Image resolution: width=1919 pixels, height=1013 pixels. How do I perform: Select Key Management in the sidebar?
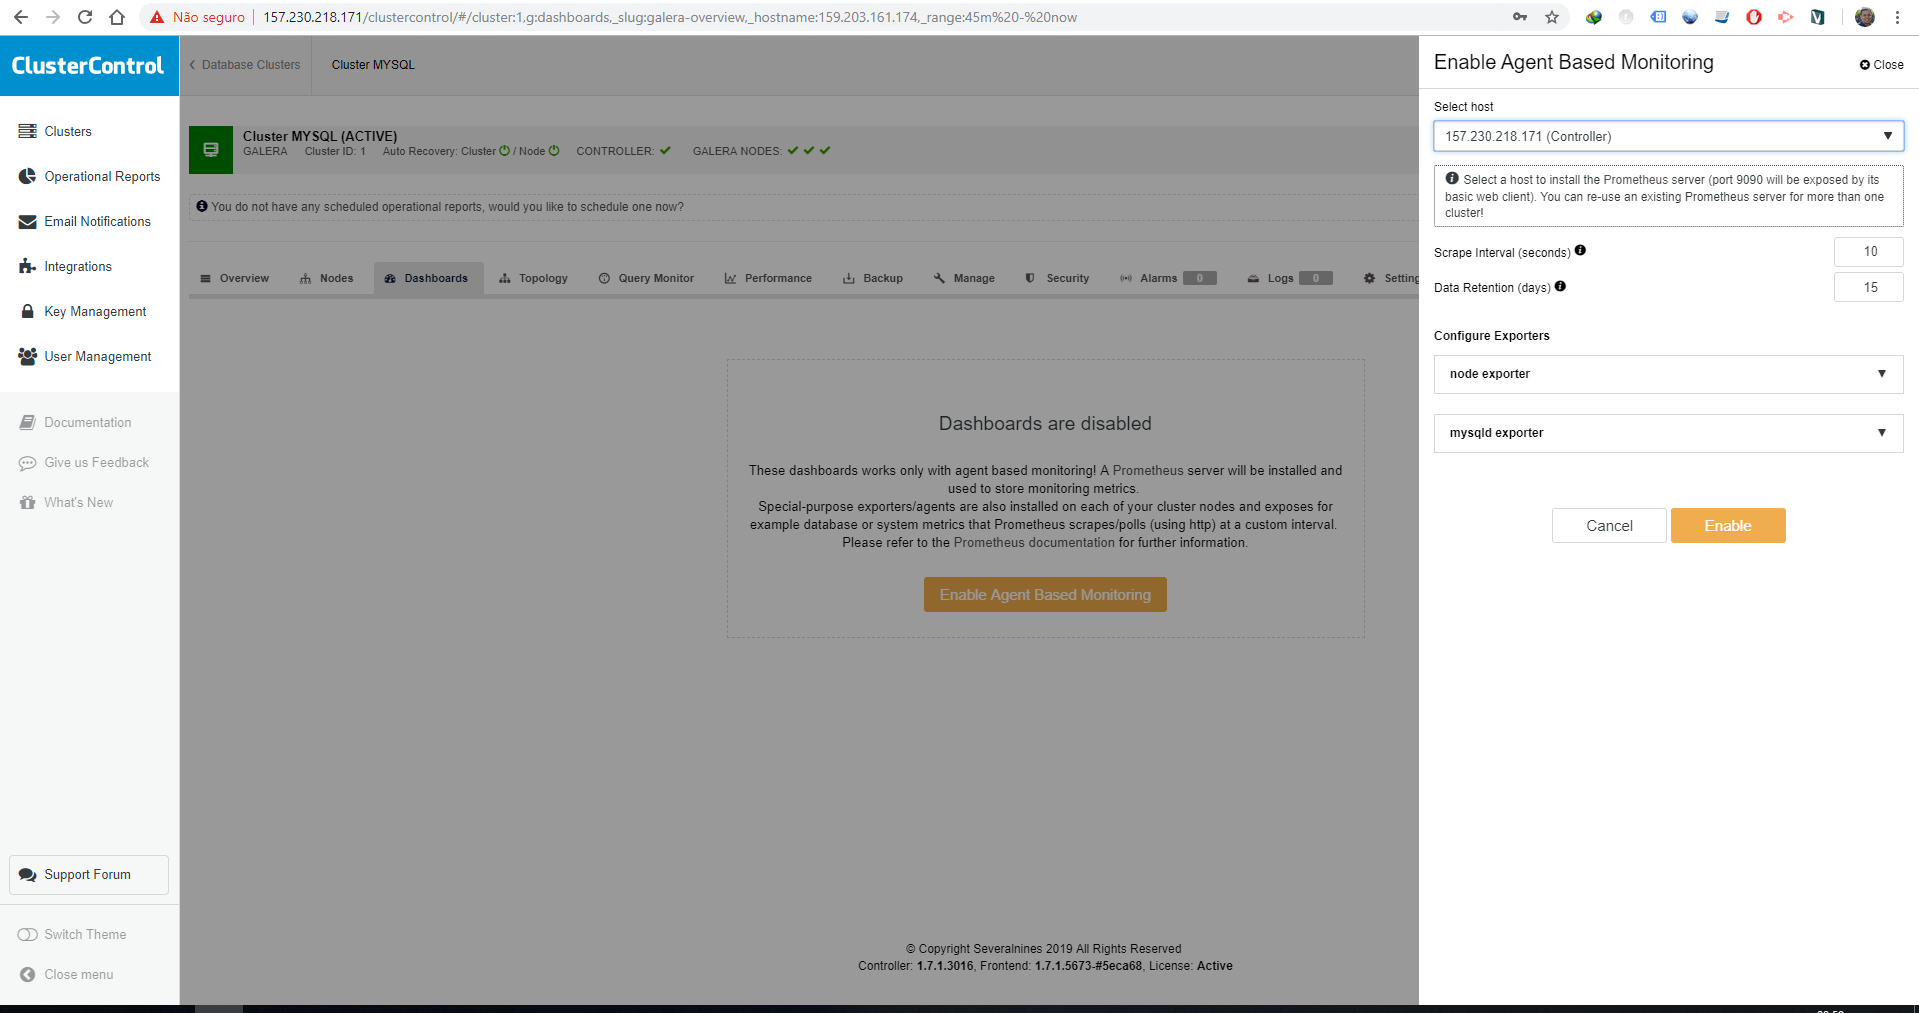[95, 311]
